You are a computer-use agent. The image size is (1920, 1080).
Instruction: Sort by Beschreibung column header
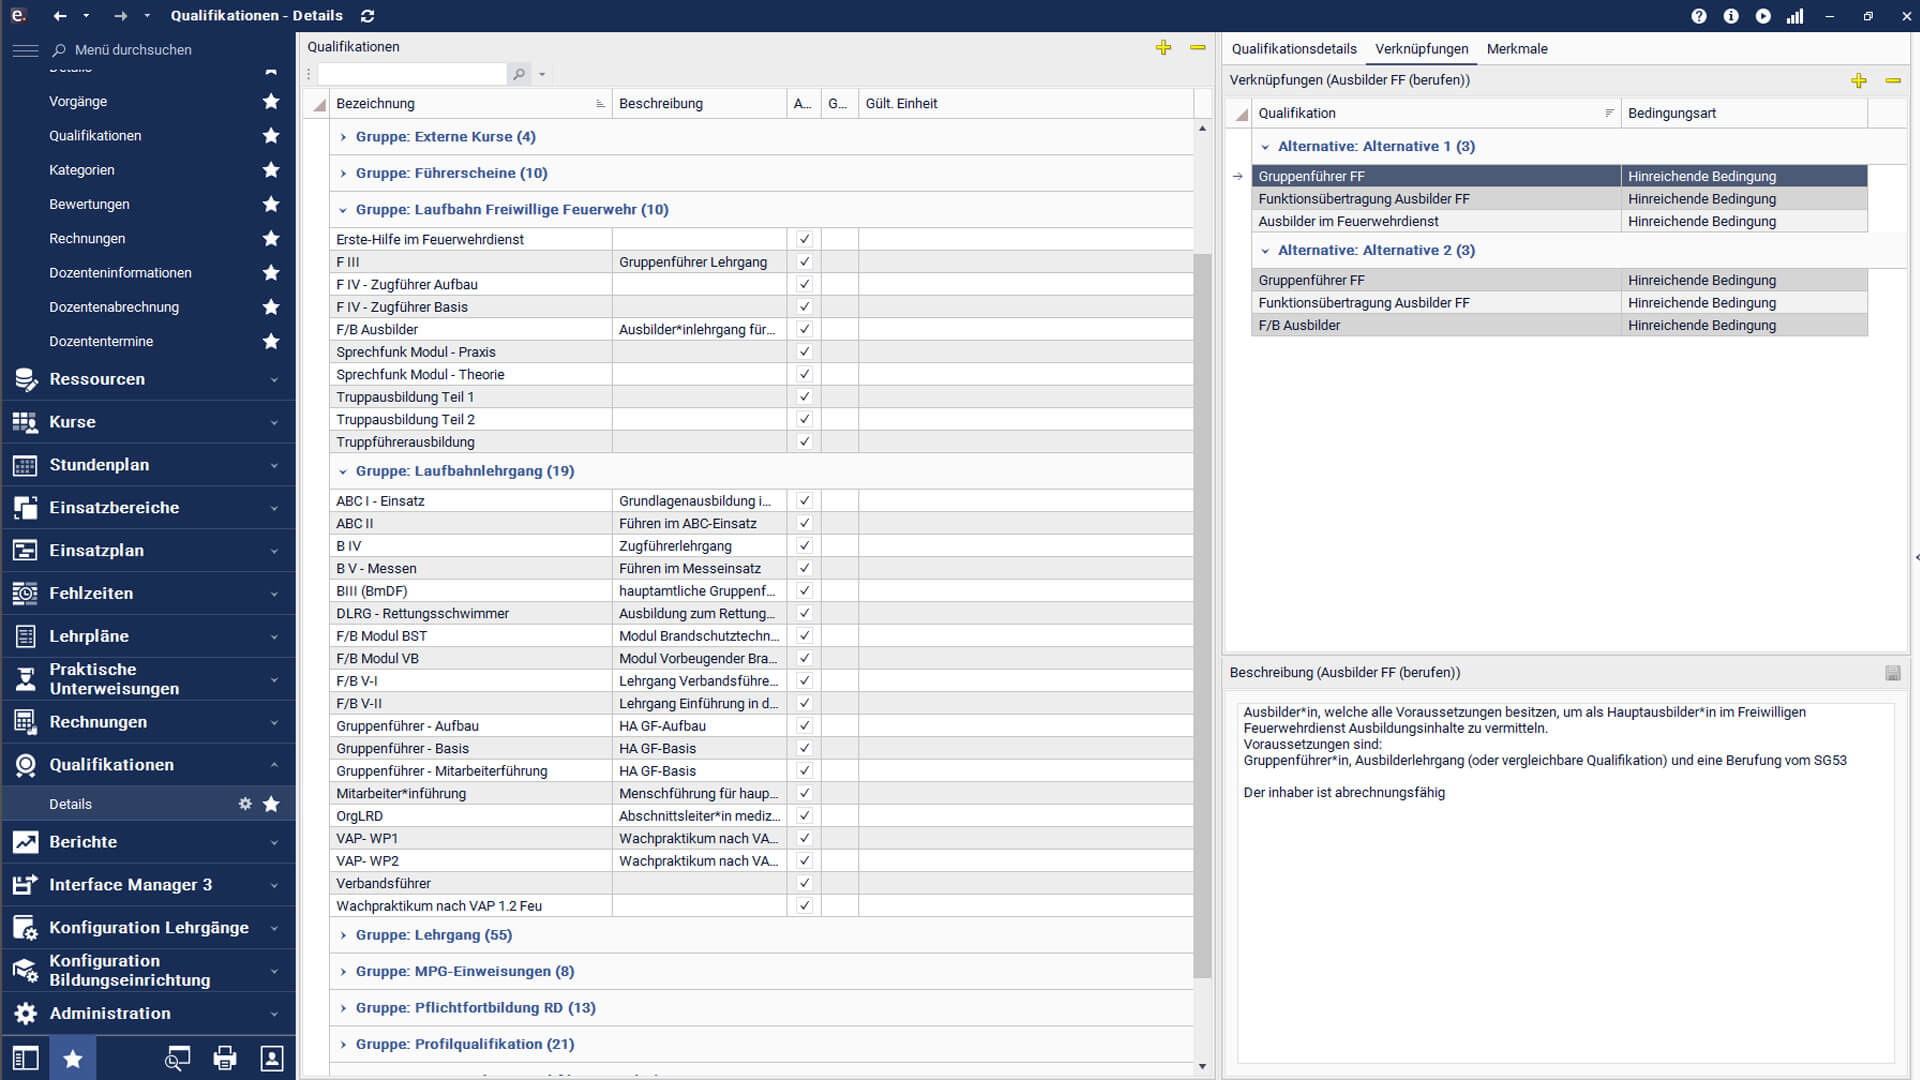pos(699,104)
